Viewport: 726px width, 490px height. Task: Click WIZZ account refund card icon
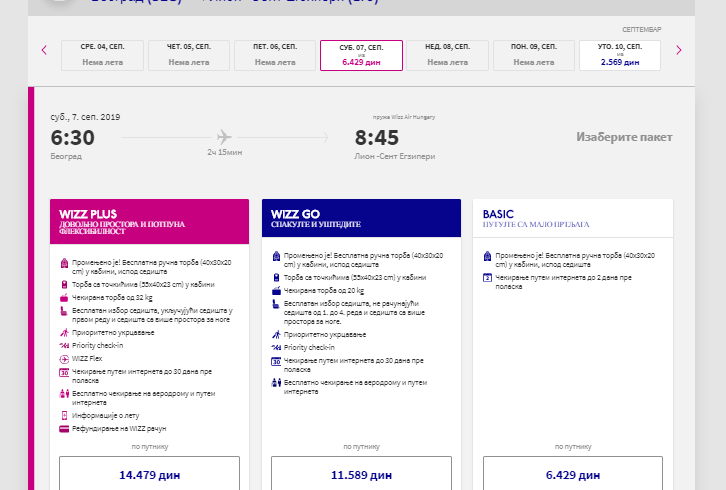coord(64,429)
